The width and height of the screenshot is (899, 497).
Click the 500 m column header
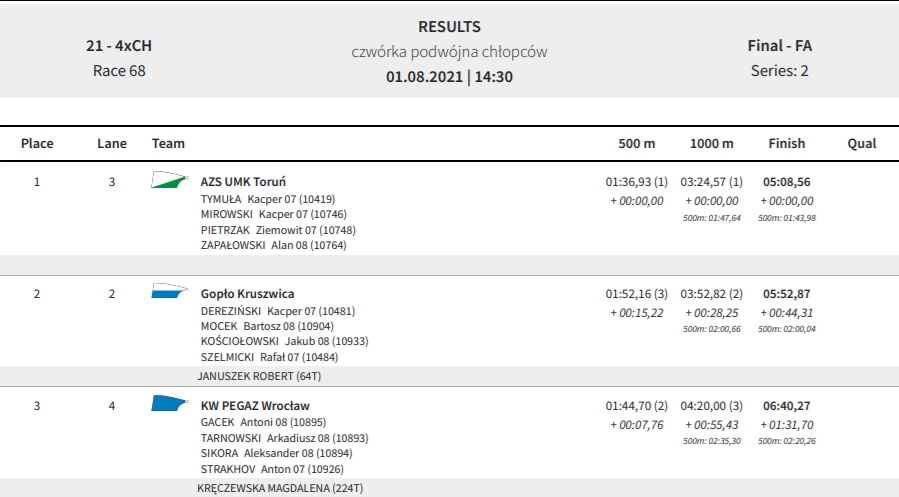pyautogui.click(x=636, y=143)
